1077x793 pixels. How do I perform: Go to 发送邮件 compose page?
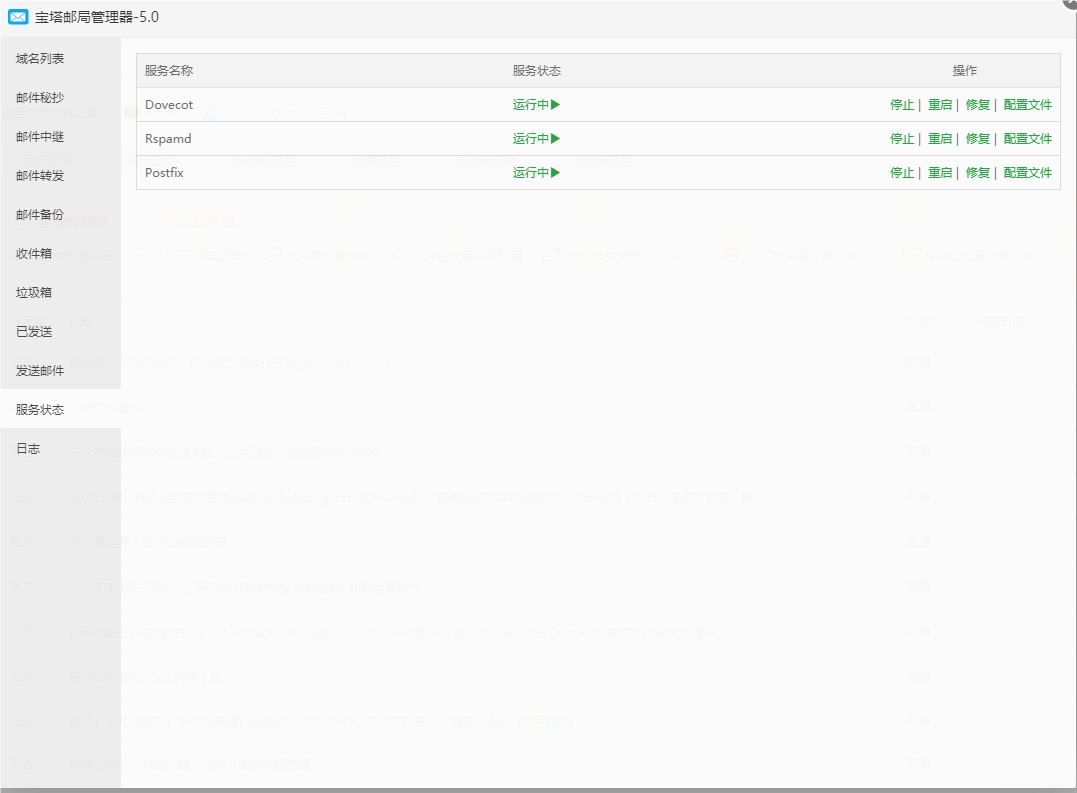click(x=40, y=371)
